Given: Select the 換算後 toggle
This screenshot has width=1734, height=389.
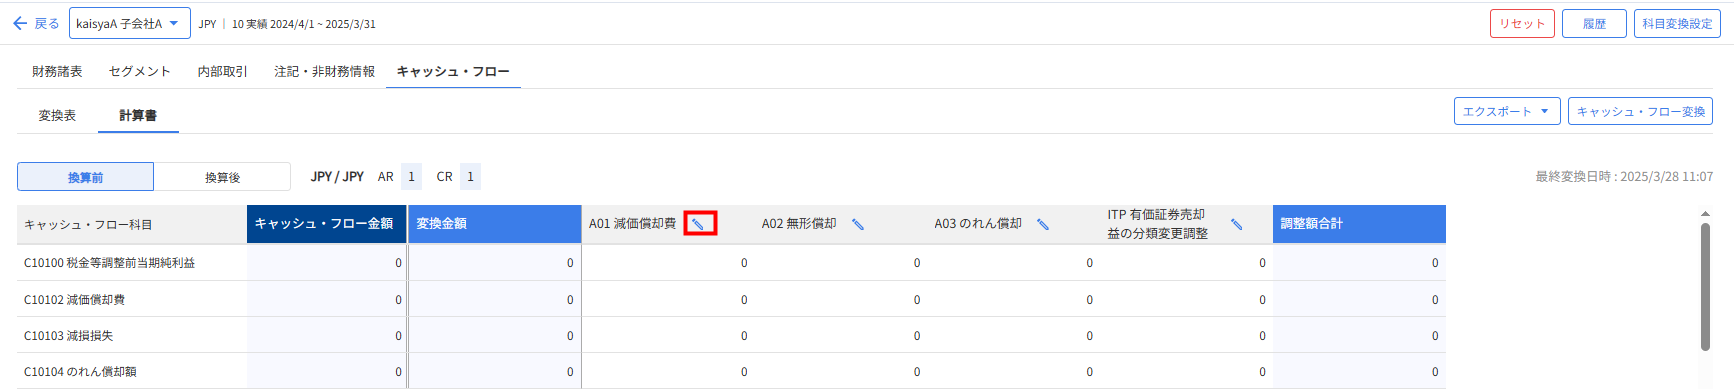Looking at the screenshot, I should coord(222,177).
